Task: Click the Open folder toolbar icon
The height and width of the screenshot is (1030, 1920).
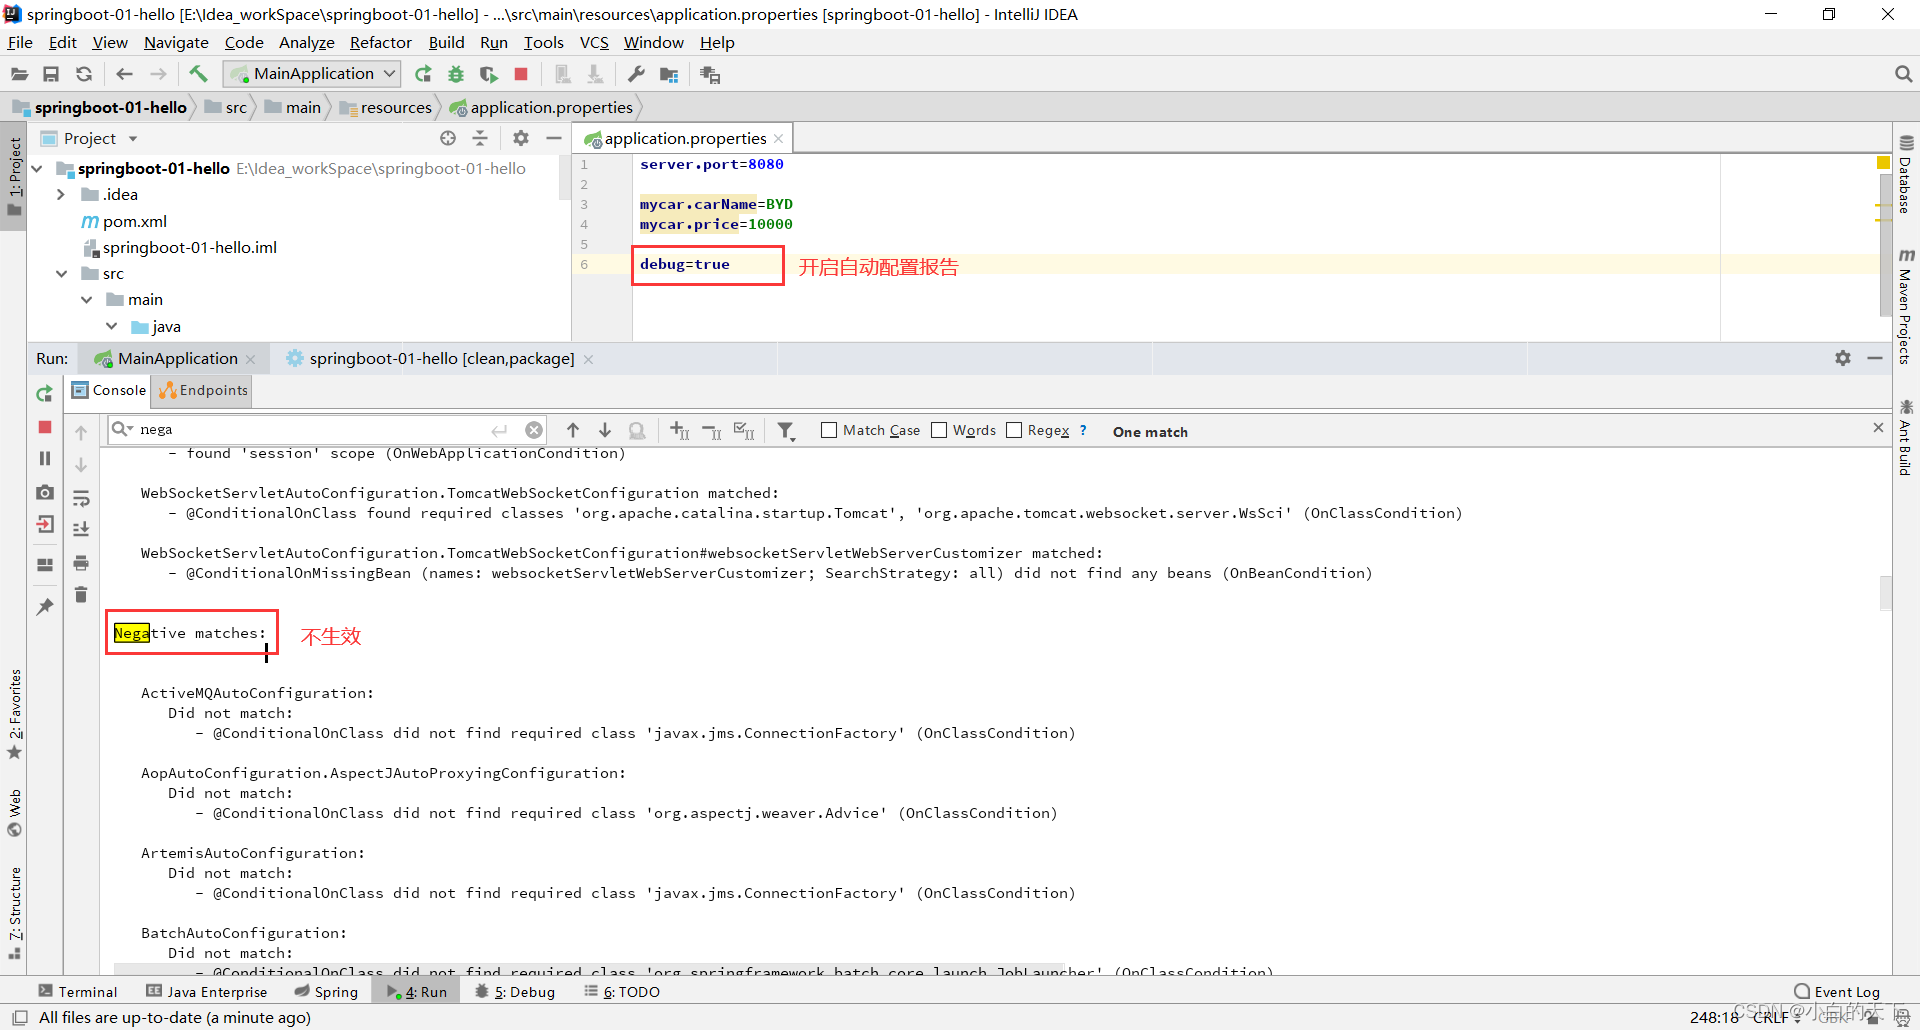Action: (19, 74)
